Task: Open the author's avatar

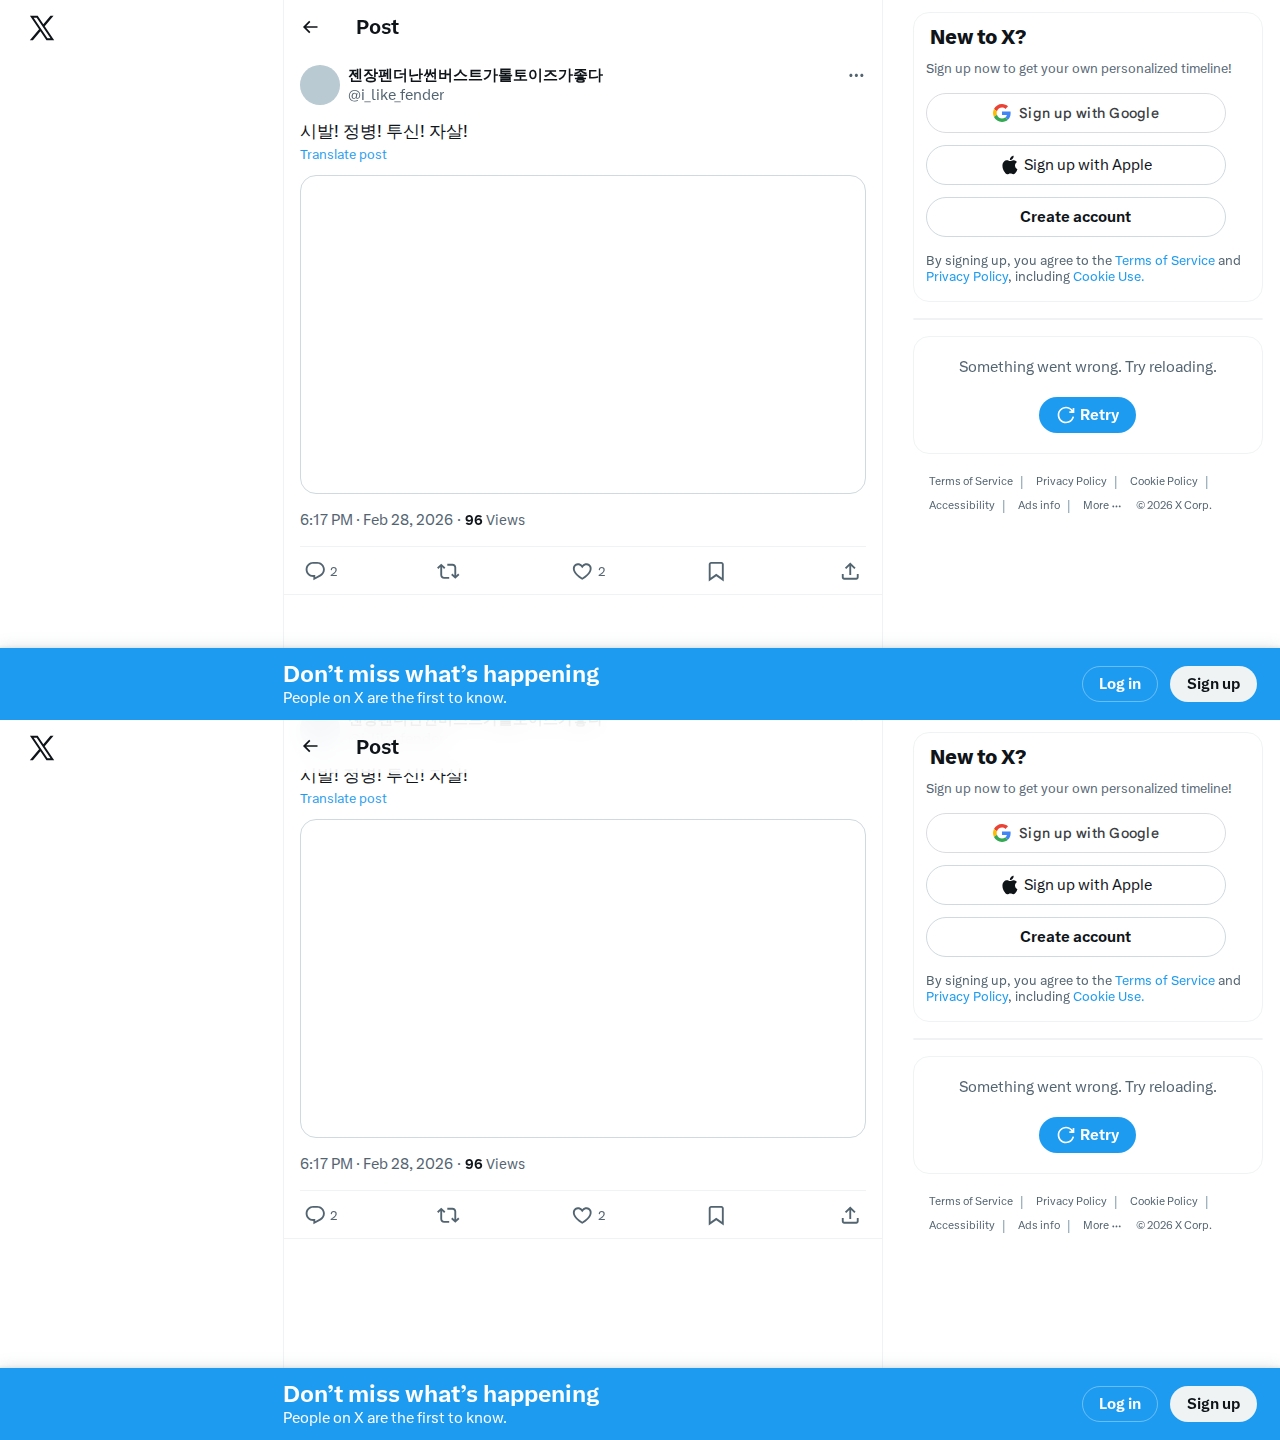Action: 320,85
